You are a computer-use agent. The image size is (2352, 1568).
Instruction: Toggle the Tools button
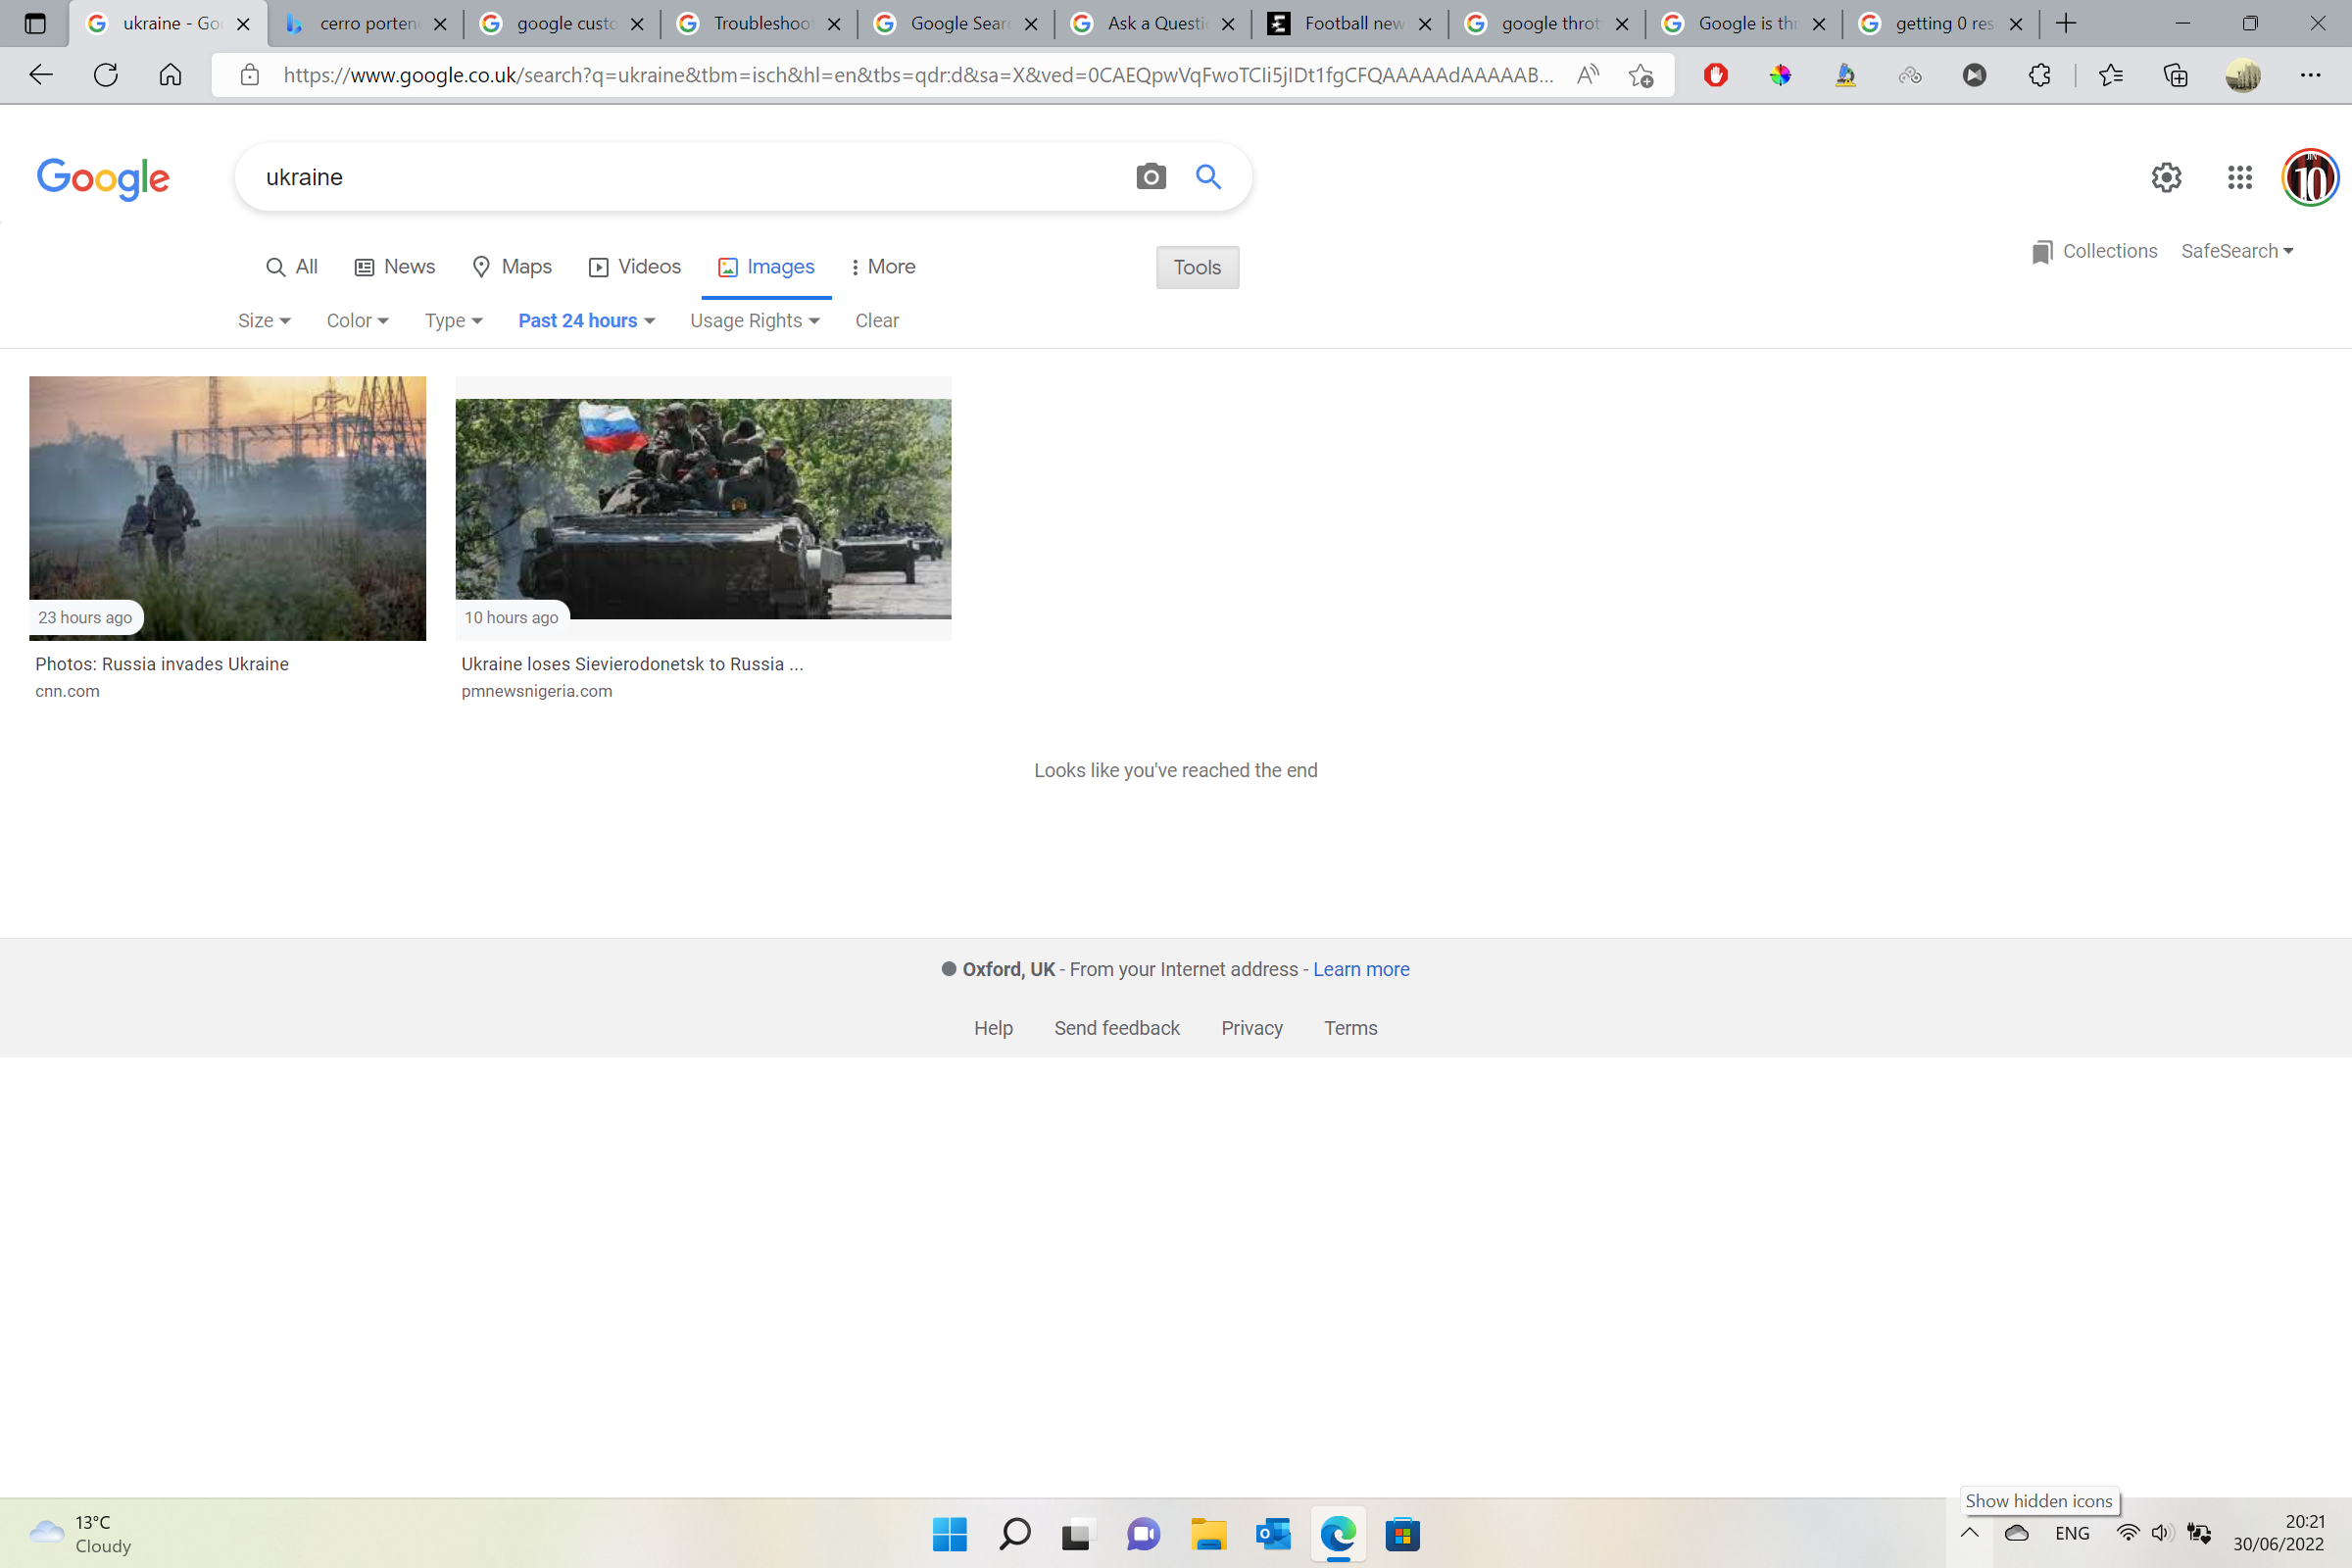(x=1197, y=267)
